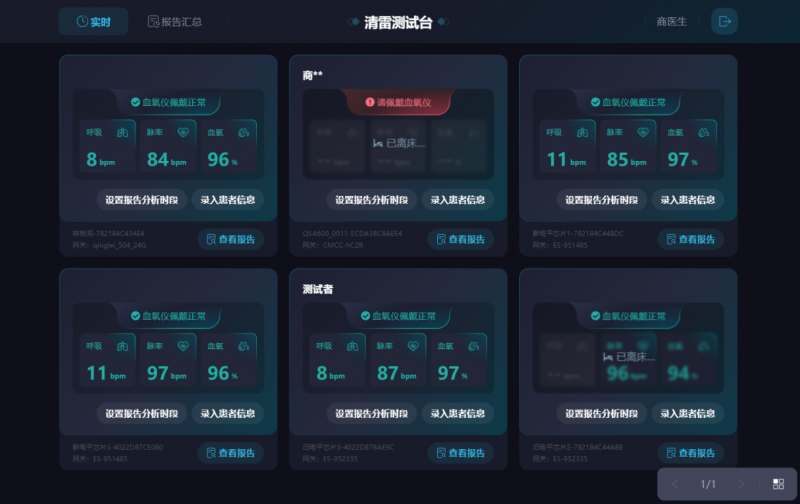Go to the previous page arrow
The width and height of the screenshot is (800, 504).
tap(676, 484)
